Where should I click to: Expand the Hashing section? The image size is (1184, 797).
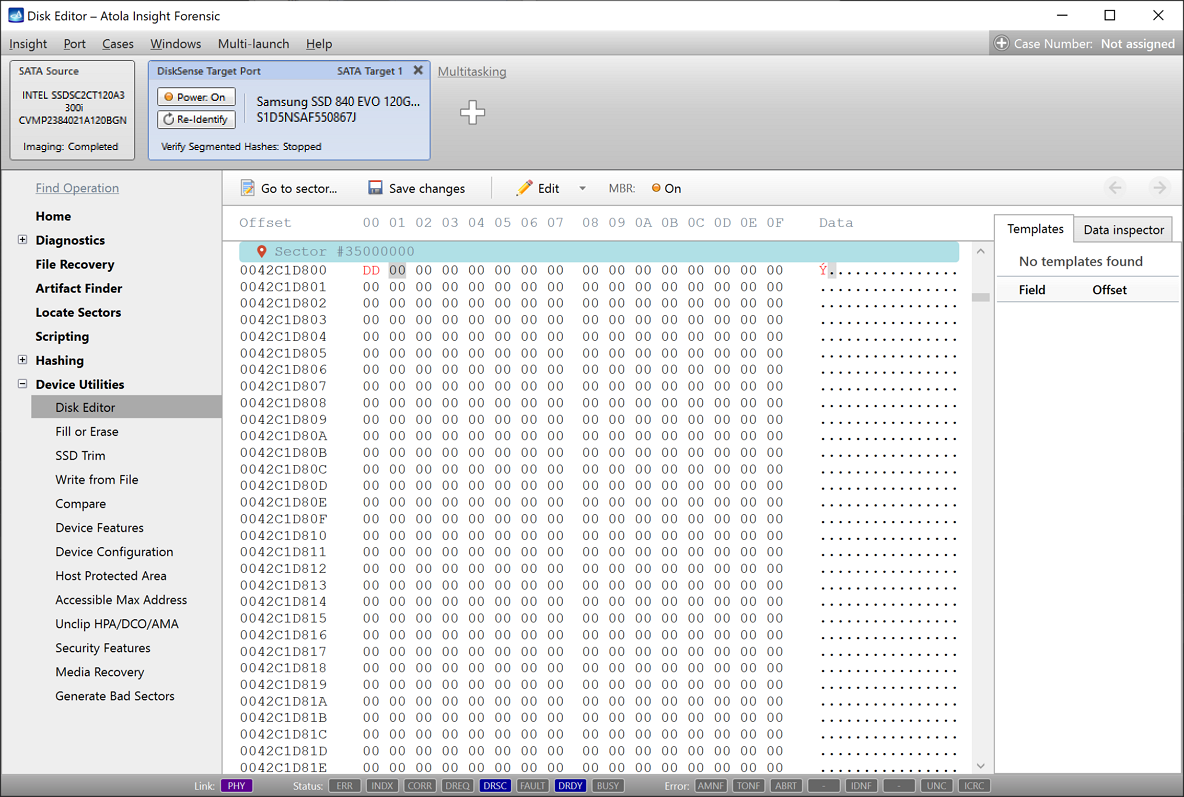click(22, 360)
